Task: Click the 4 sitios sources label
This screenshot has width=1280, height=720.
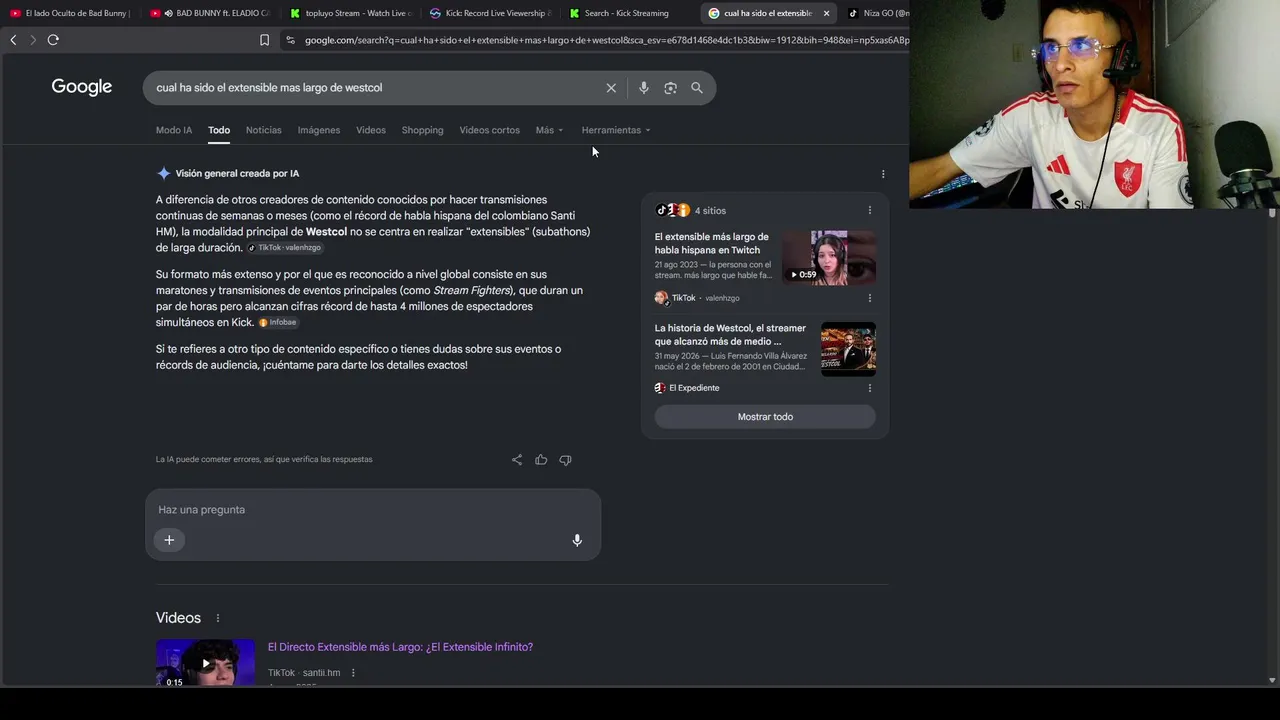Action: pos(710,211)
